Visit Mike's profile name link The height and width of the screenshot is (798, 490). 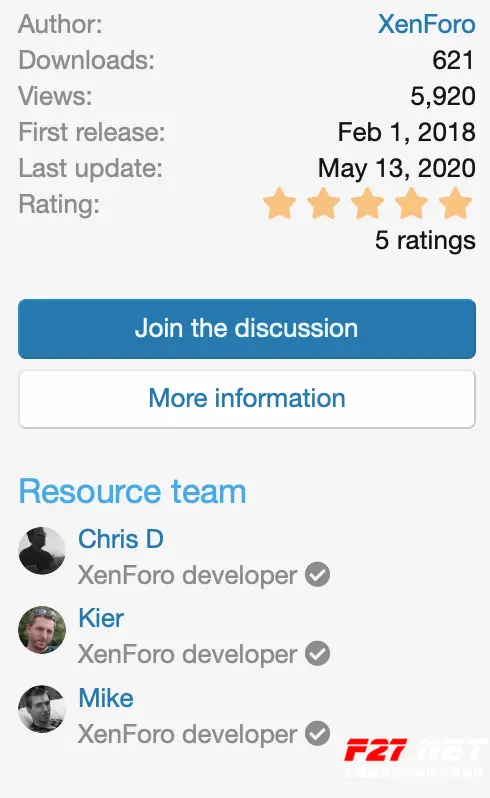(106, 698)
